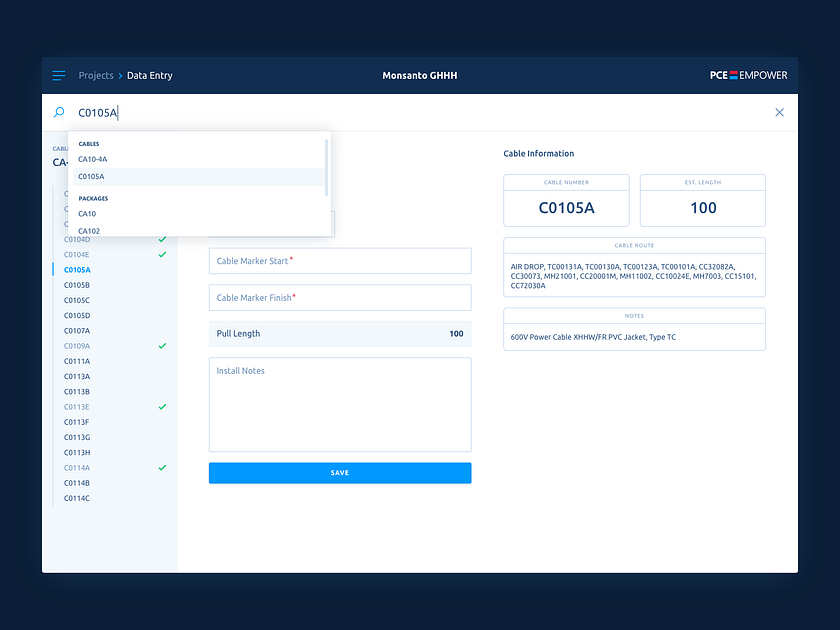Click the Cable Marker Start field
Viewport: 840px width, 630px height.
(x=340, y=261)
